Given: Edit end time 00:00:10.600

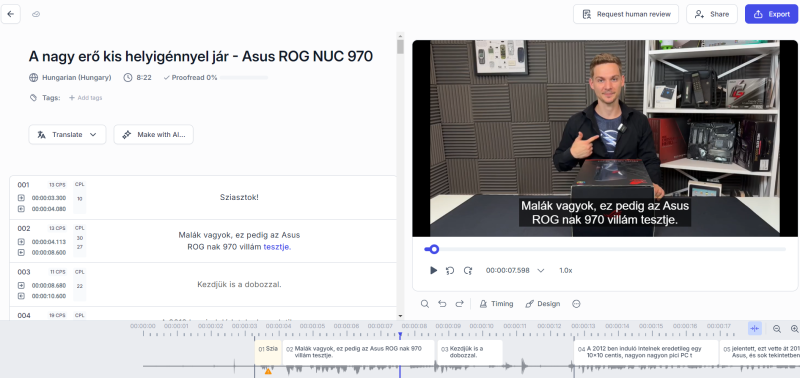Looking at the screenshot, I should [x=49, y=296].
